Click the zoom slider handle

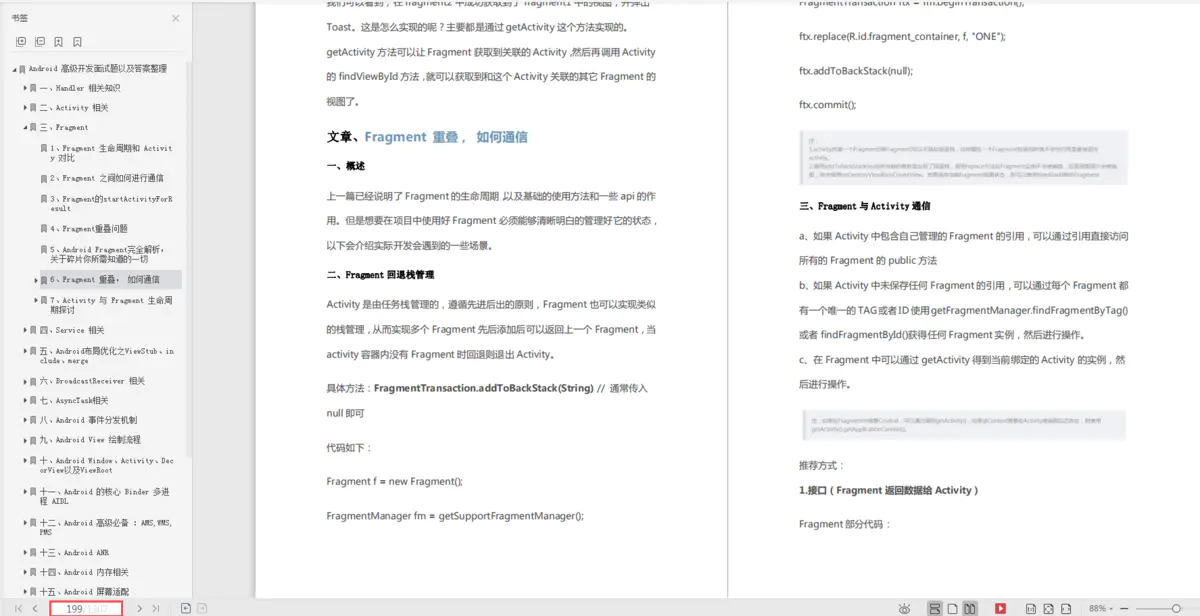pyautogui.click(x=1175, y=608)
